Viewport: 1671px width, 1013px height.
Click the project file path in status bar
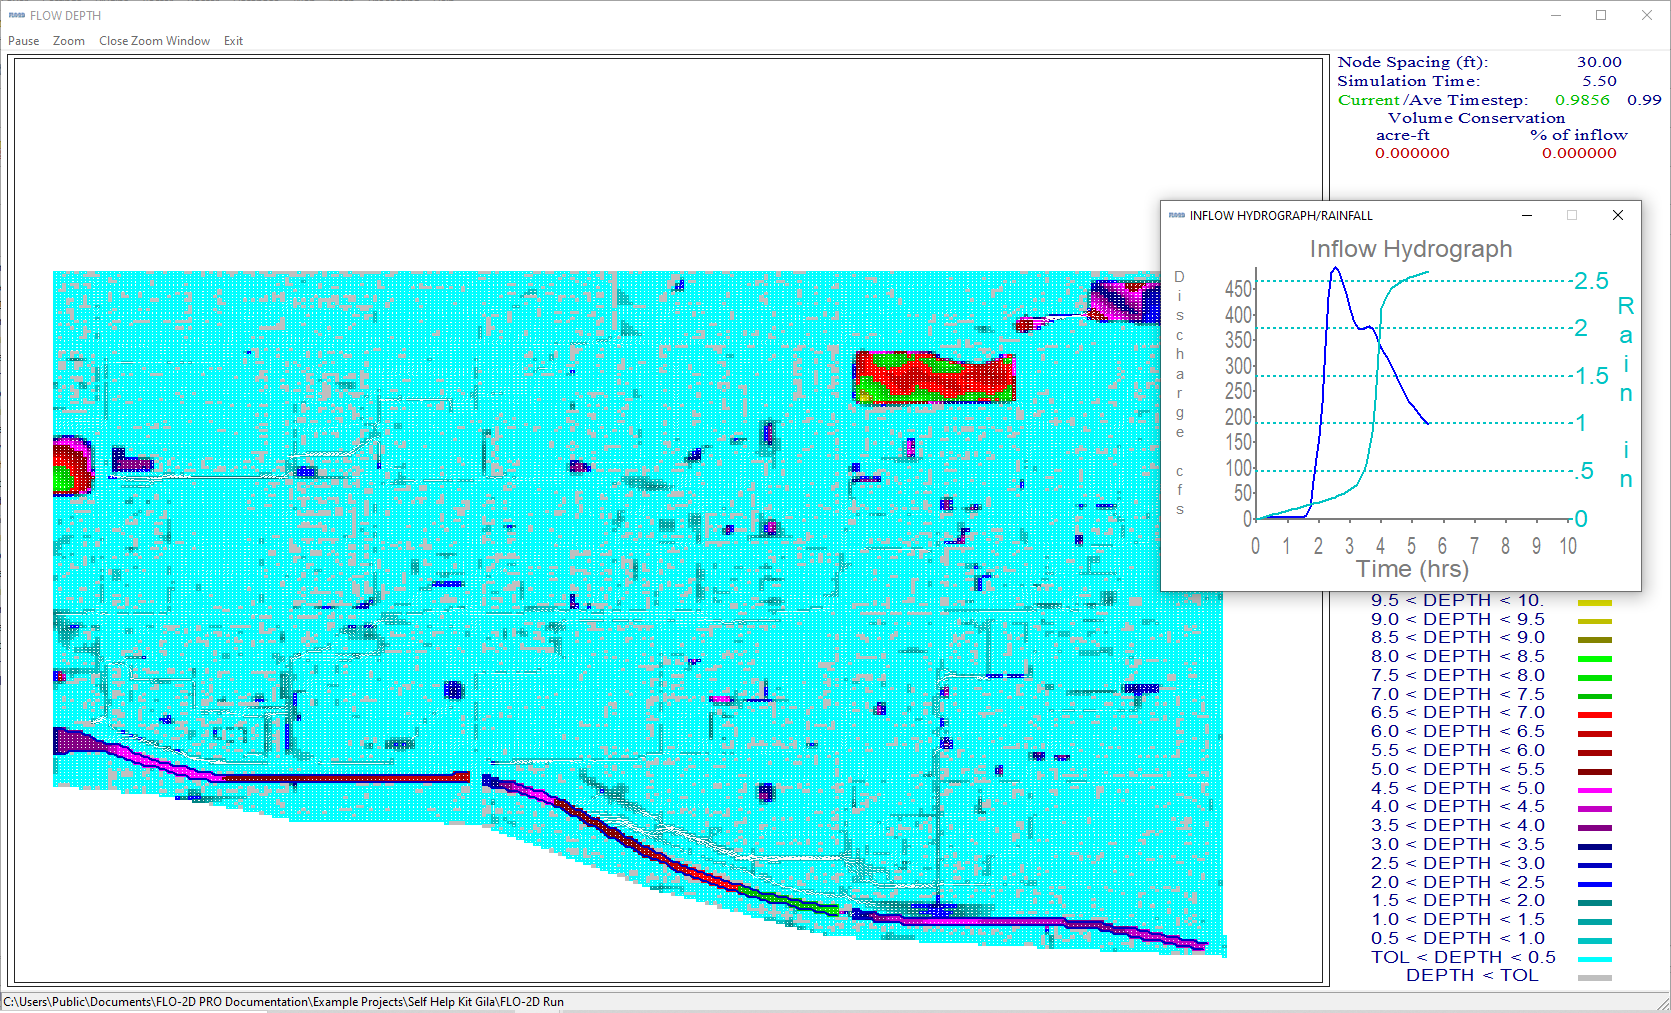point(283,1002)
